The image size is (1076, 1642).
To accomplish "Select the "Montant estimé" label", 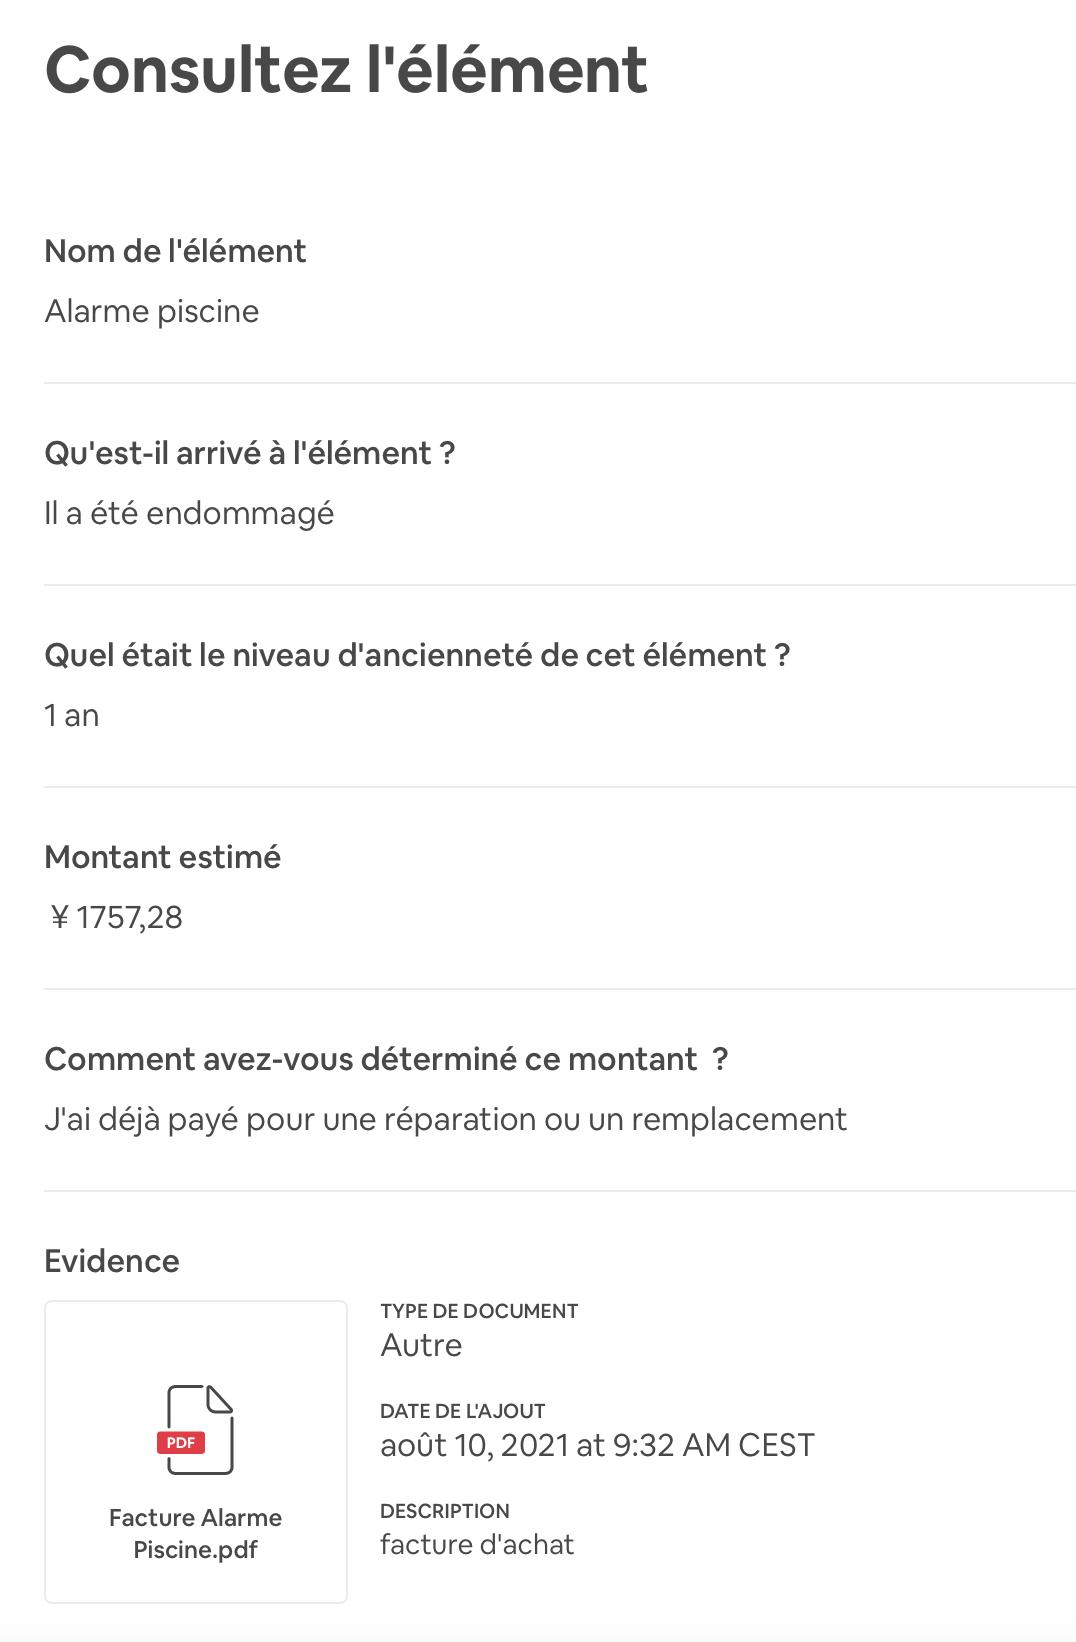I will [x=162, y=857].
